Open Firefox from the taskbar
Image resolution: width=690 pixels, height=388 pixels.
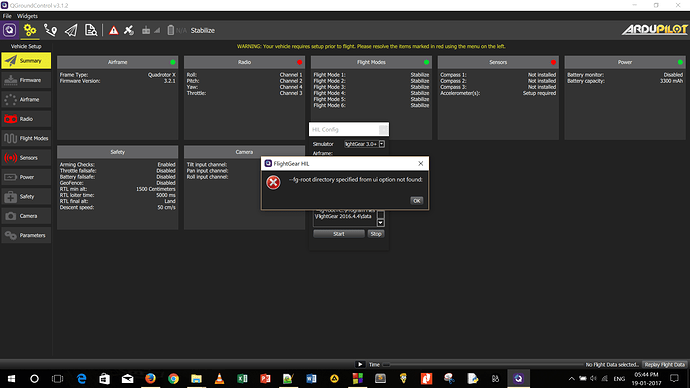(150, 378)
